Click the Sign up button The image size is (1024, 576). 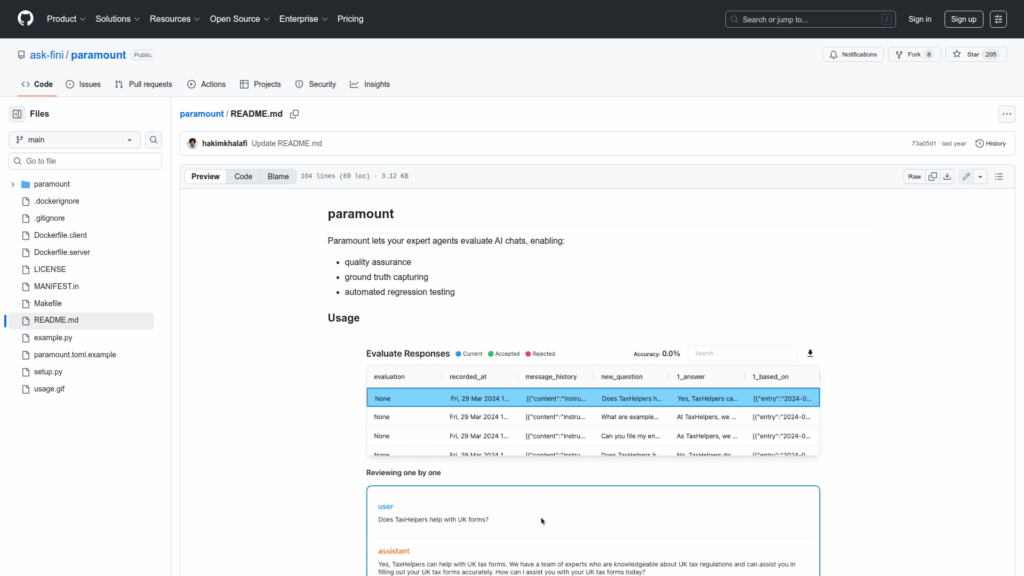point(963,19)
